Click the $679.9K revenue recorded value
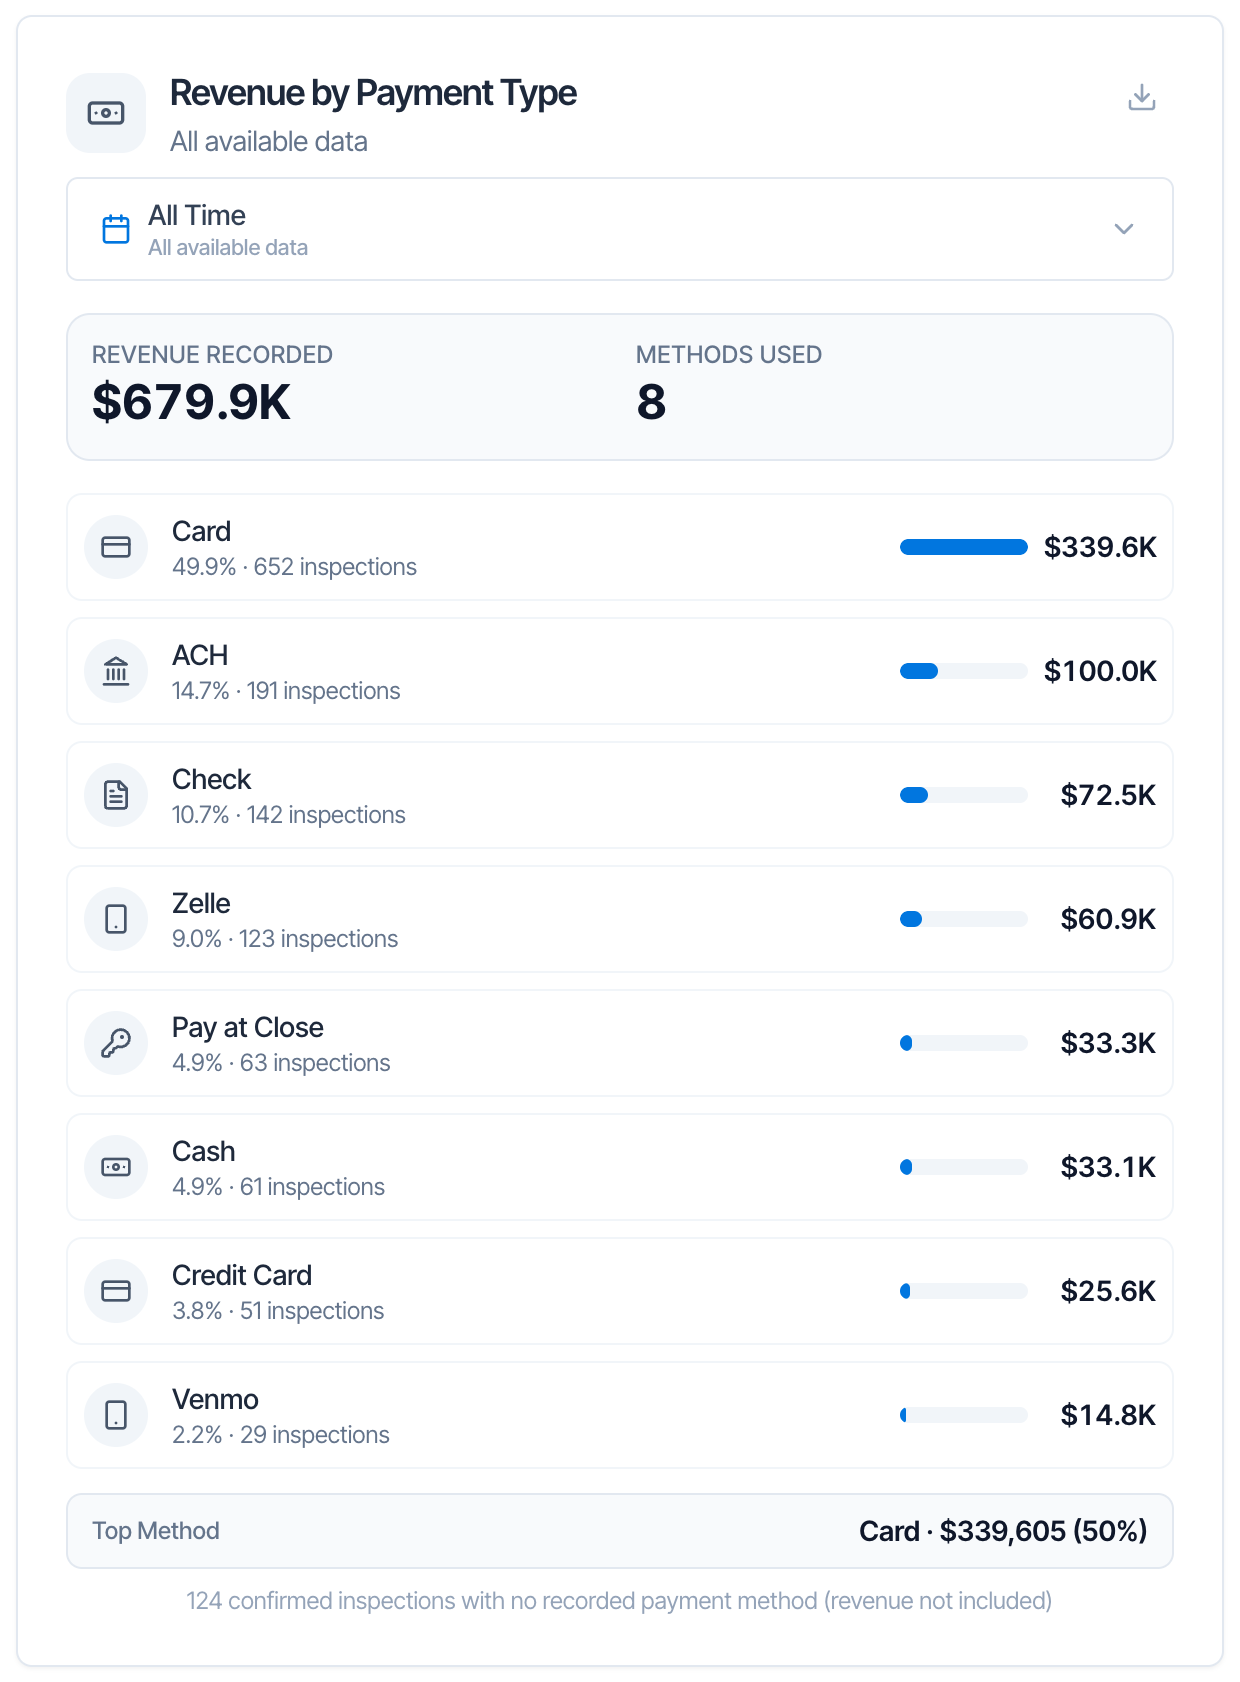1240x1682 pixels. 191,402
